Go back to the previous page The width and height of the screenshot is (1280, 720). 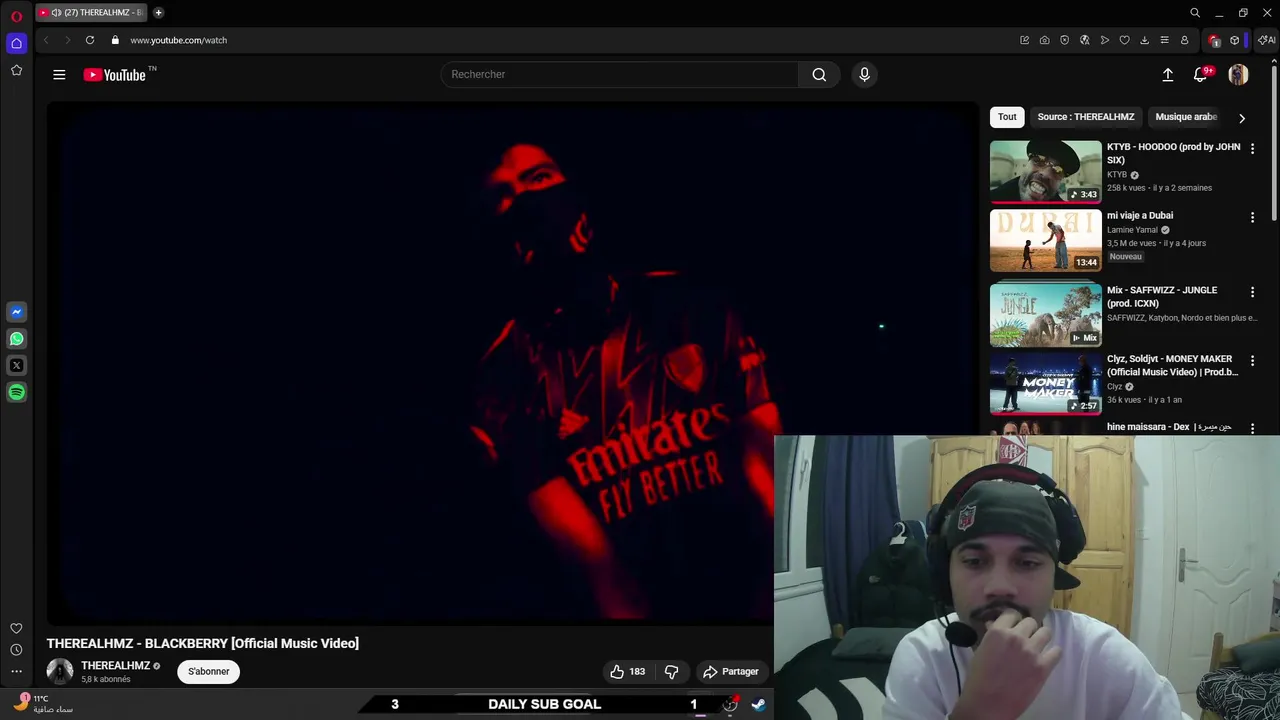pos(46,40)
